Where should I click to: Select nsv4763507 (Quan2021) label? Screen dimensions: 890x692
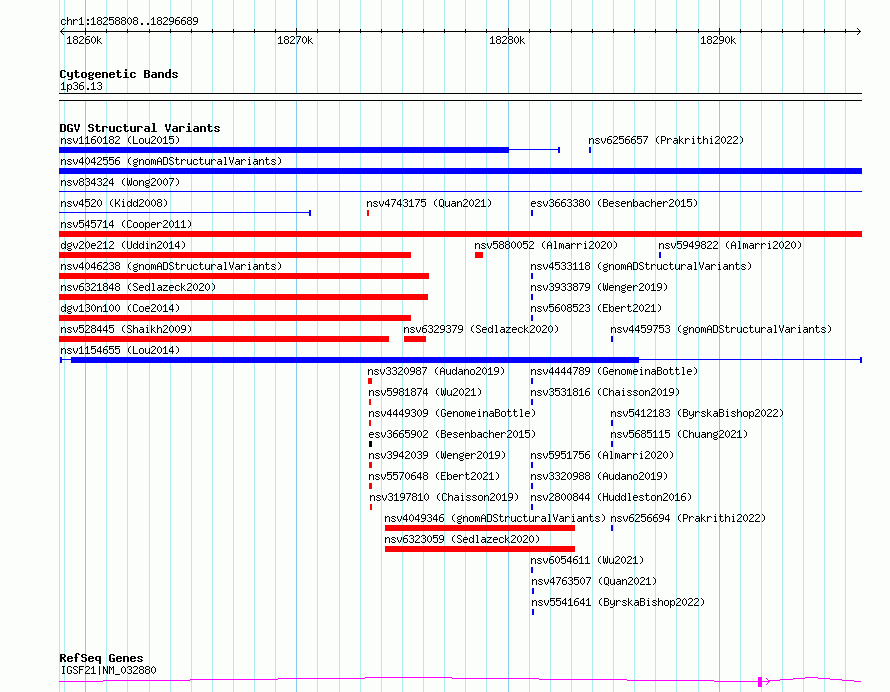pyautogui.click(x=594, y=581)
